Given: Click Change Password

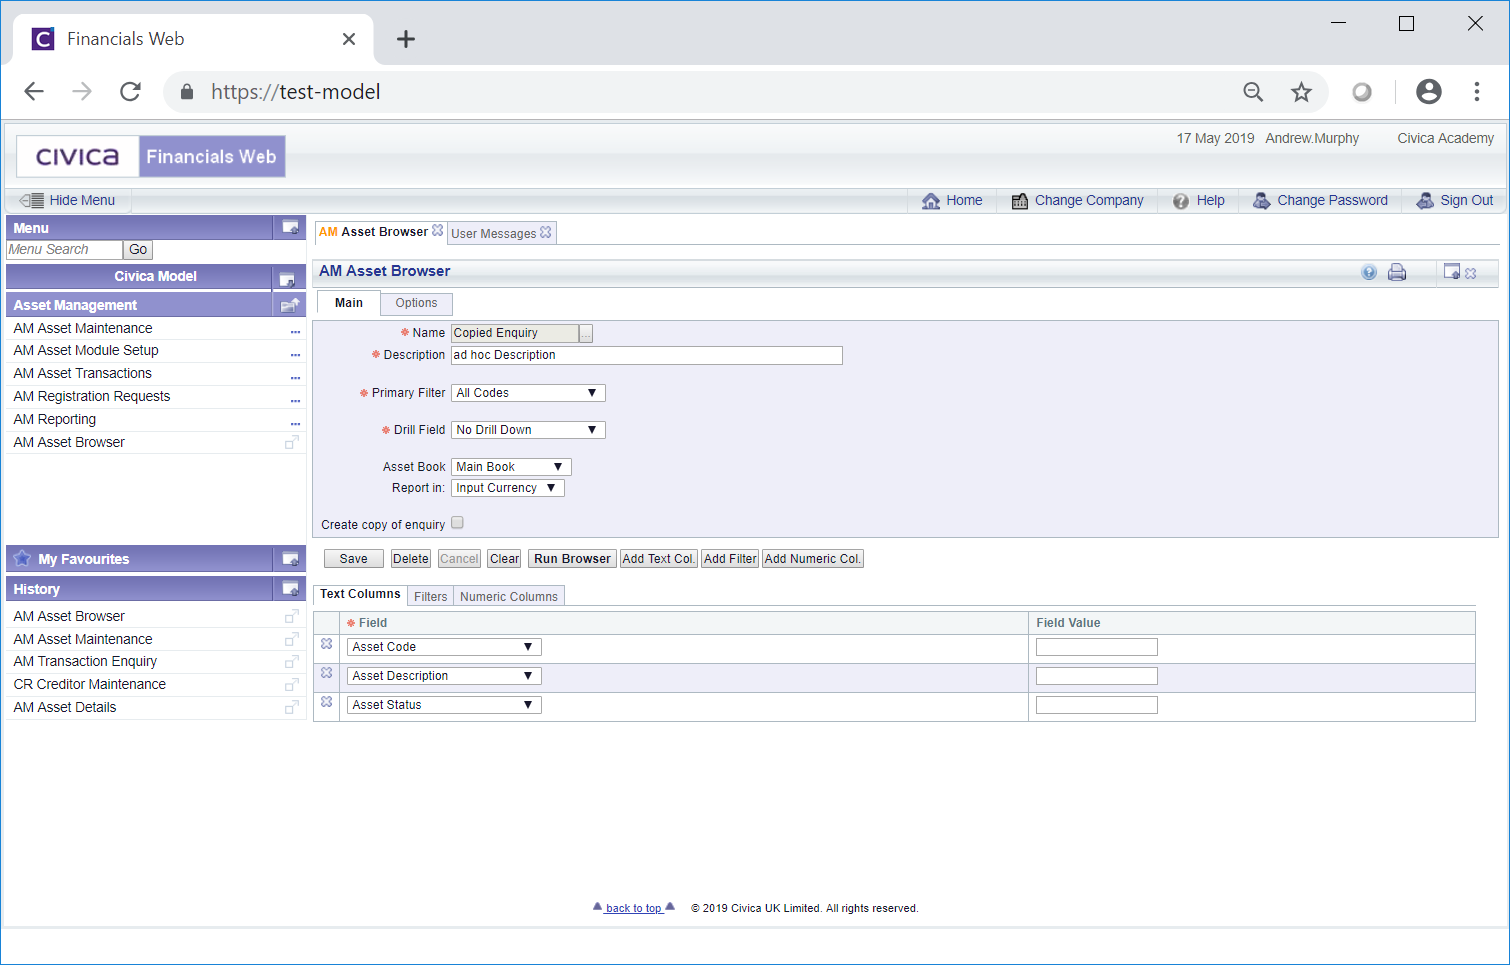Looking at the screenshot, I should [1320, 201].
